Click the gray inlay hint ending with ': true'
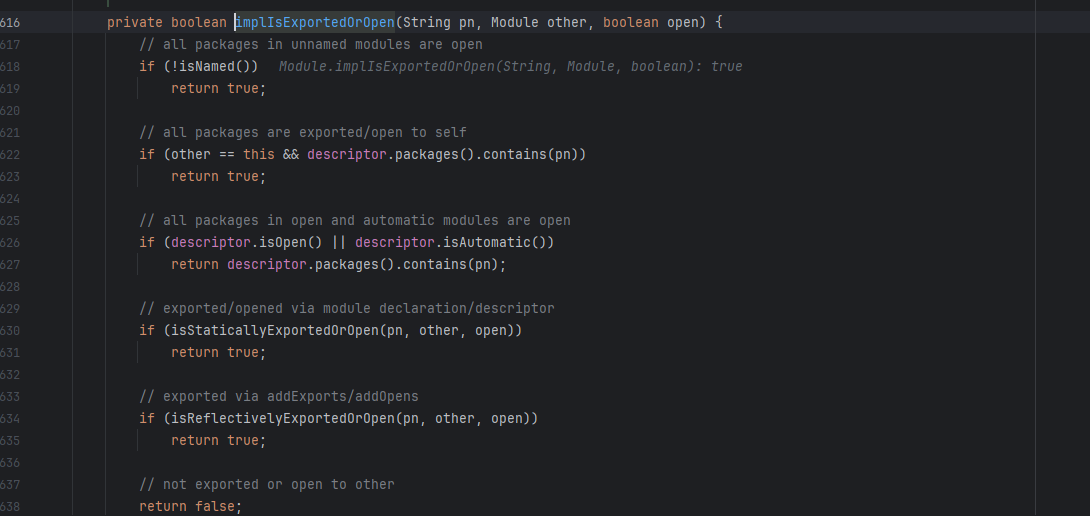The width and height of the screenshot is (1090, 516). coord(511,67)
